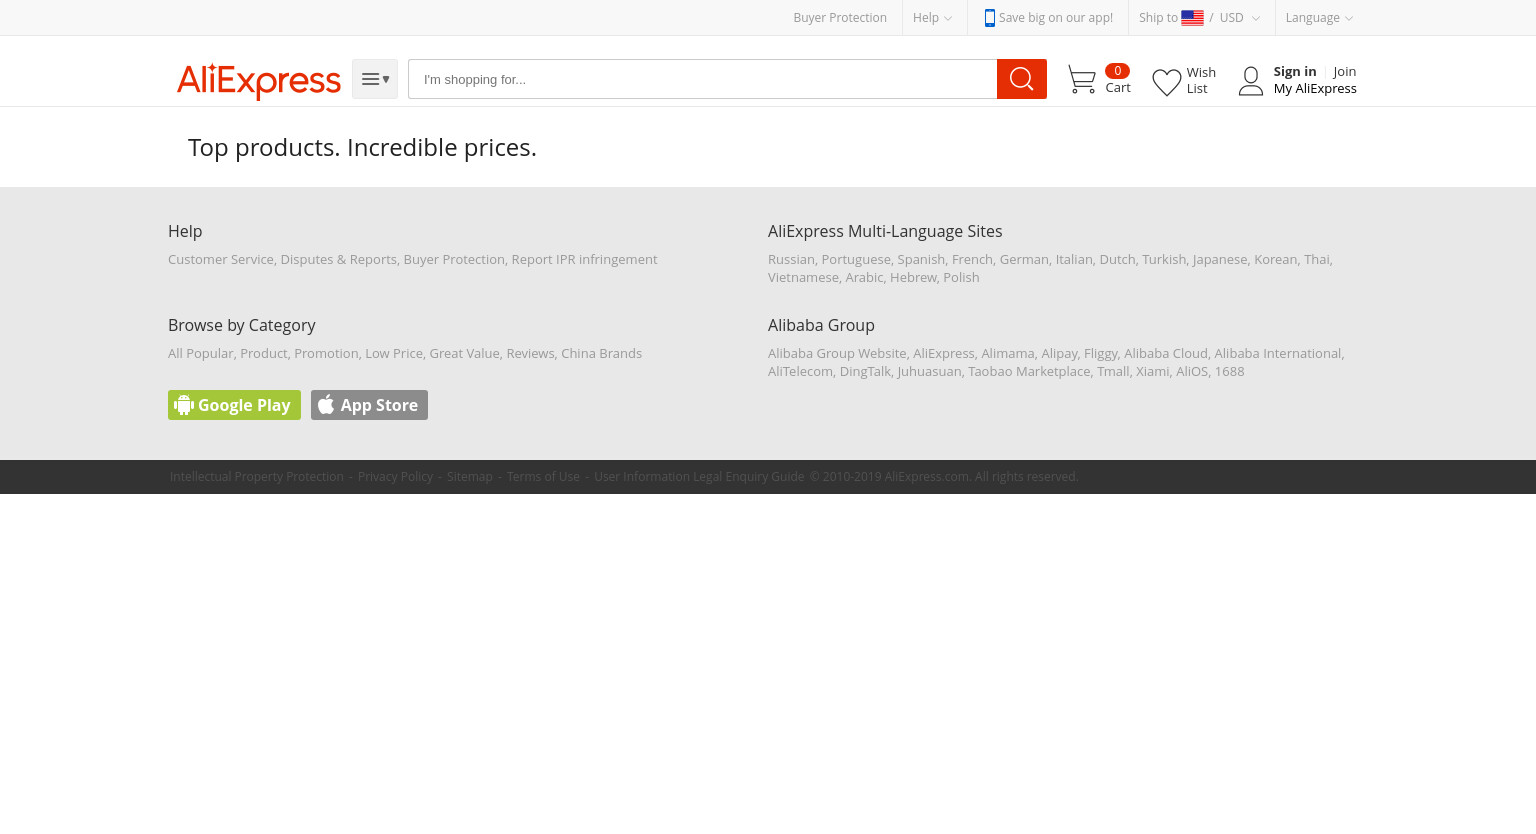
Task: Open Disputes & Reports link
Action: click(339, 259)
